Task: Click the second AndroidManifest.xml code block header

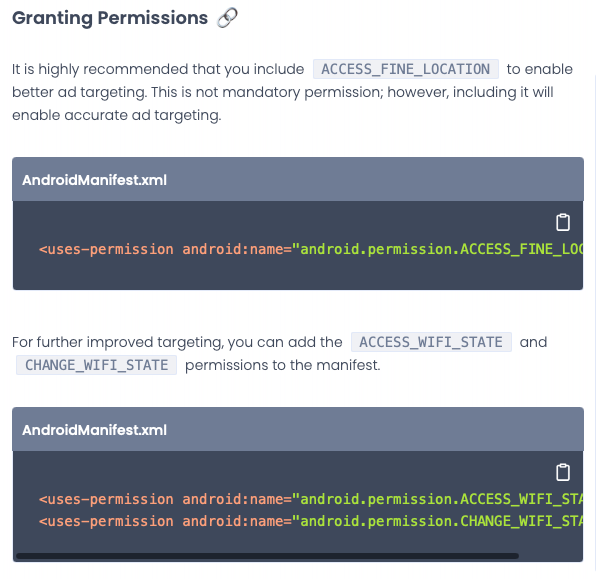Action: [x=298, y=430]
